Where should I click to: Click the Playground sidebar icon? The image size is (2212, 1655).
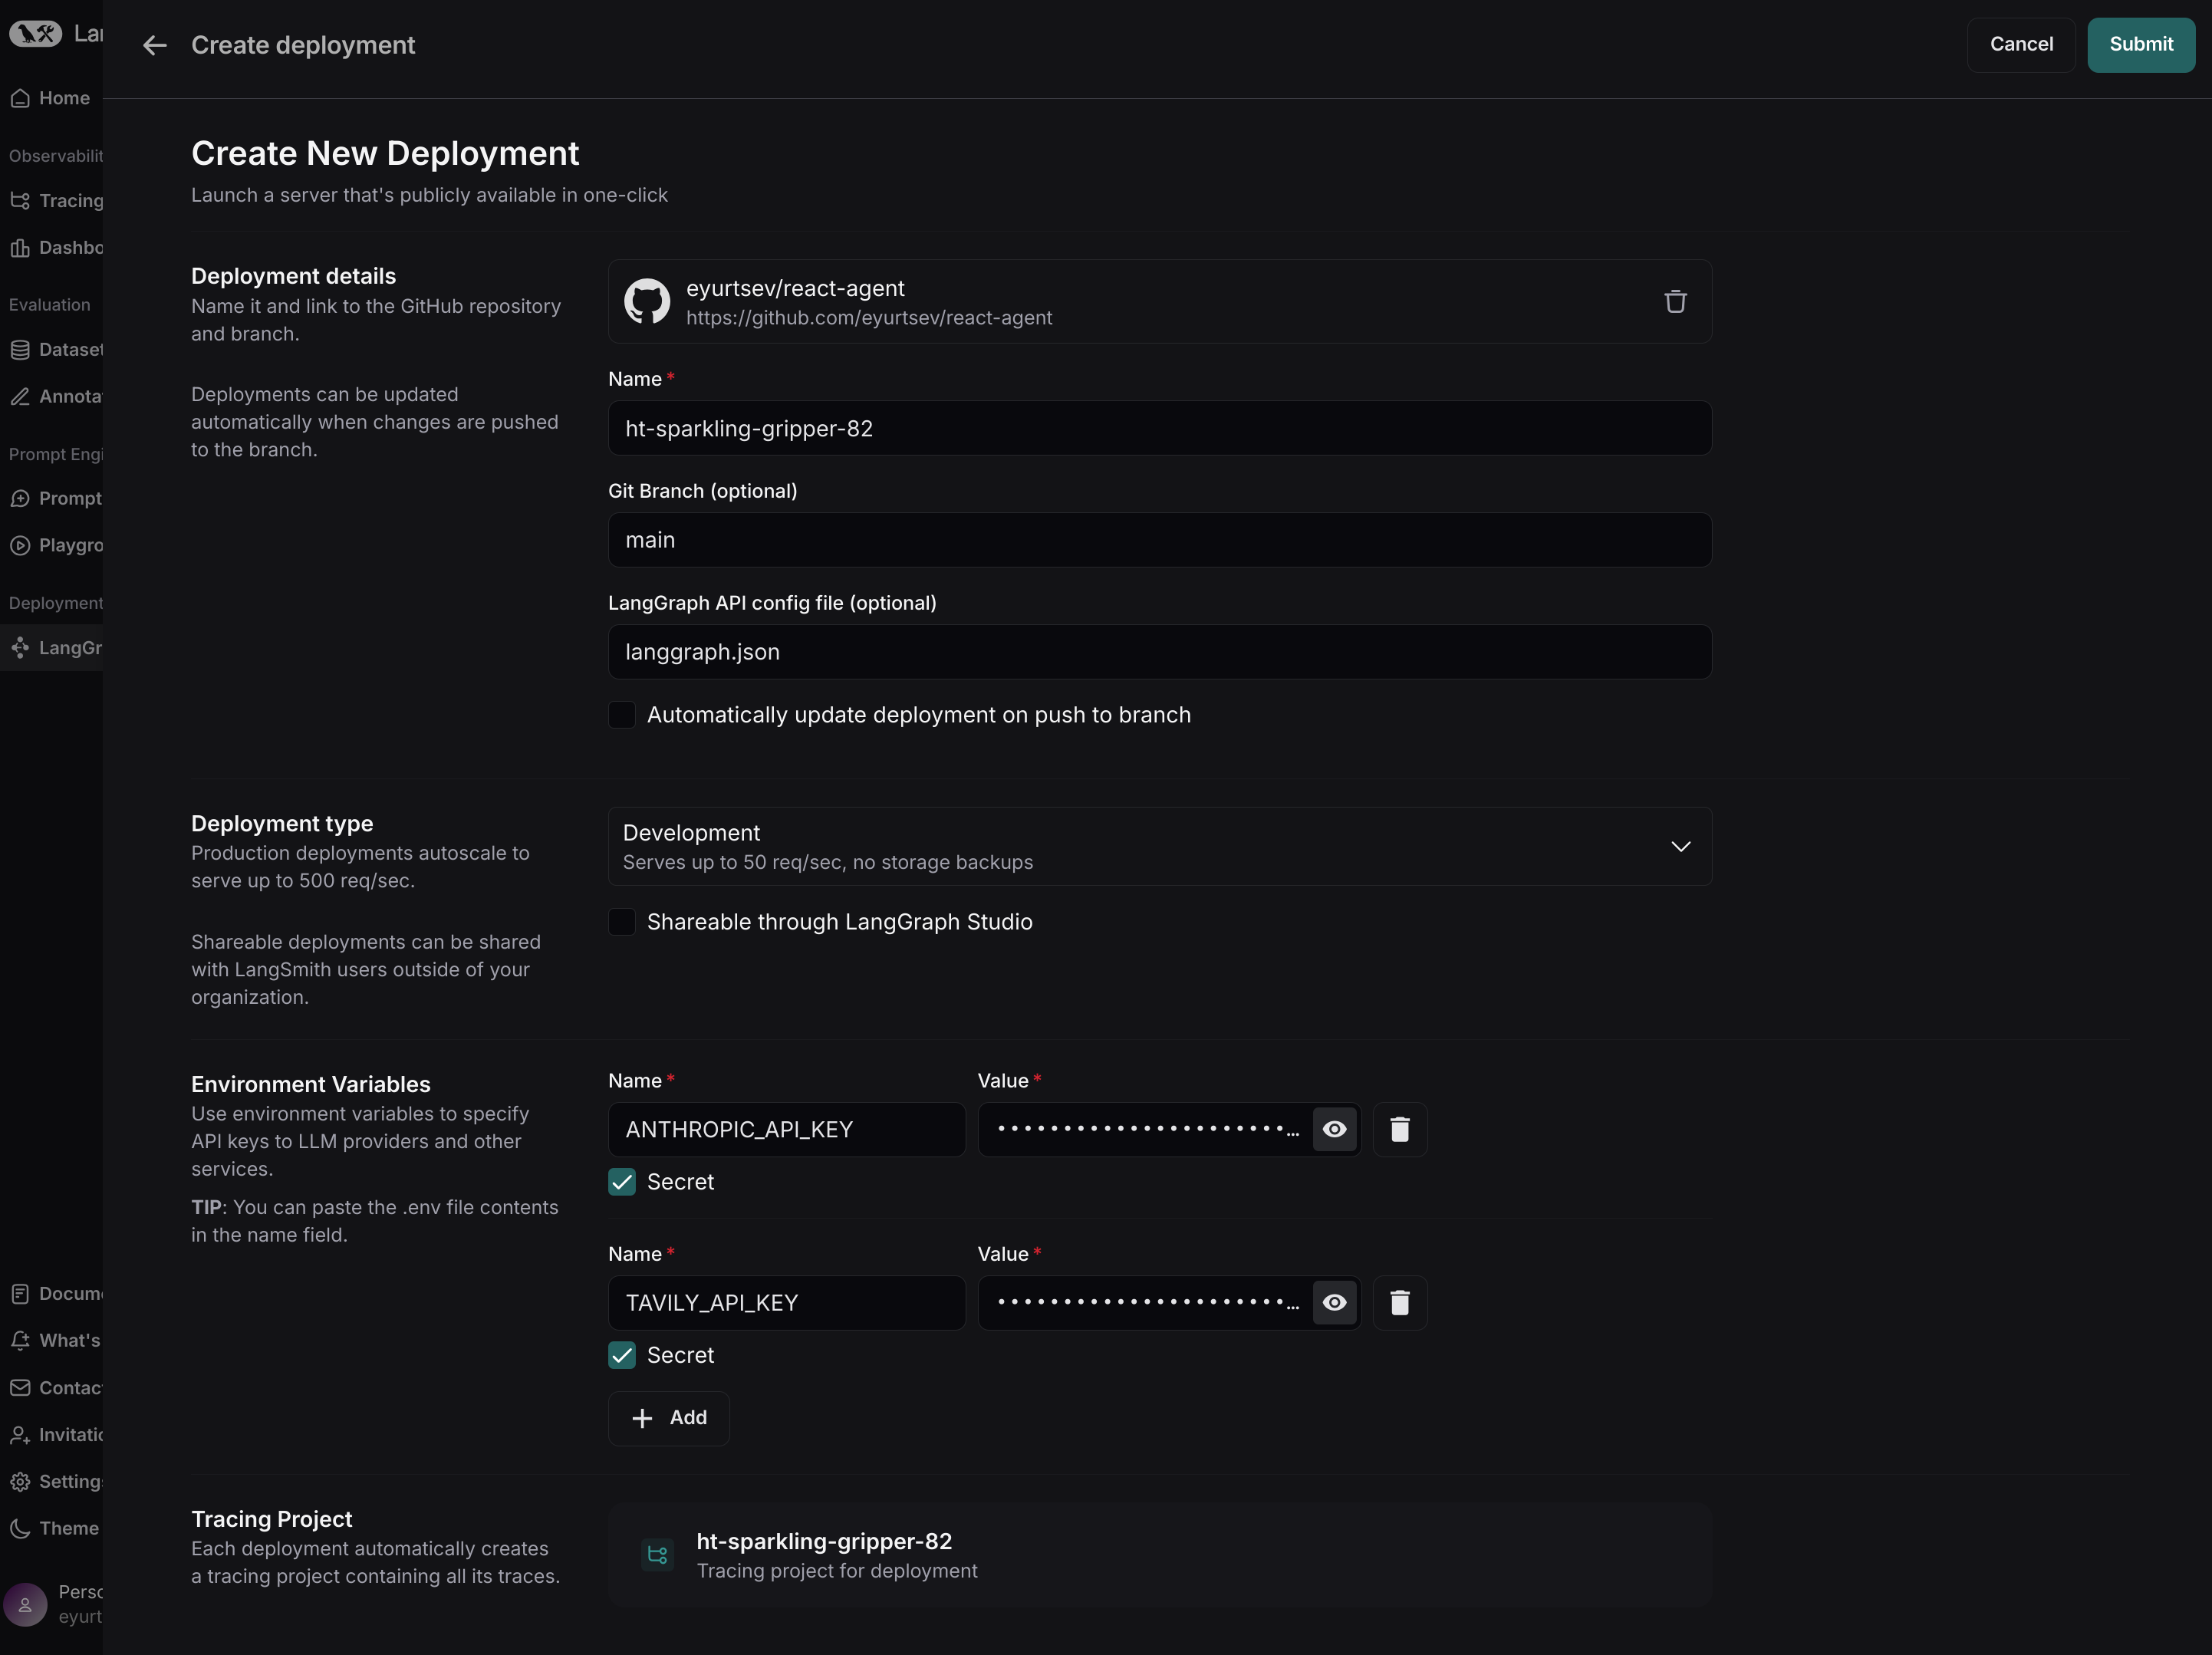tap(20, 546)
